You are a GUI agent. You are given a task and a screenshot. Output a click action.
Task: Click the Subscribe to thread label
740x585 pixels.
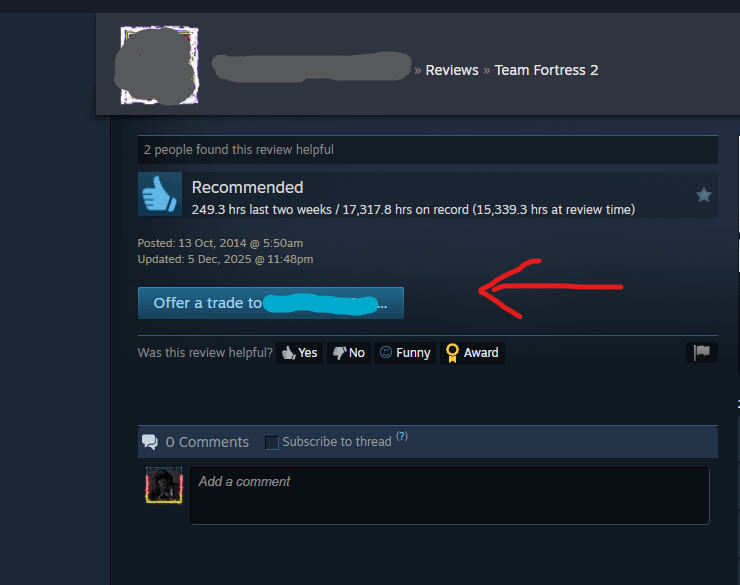click(x=337, y=442)
